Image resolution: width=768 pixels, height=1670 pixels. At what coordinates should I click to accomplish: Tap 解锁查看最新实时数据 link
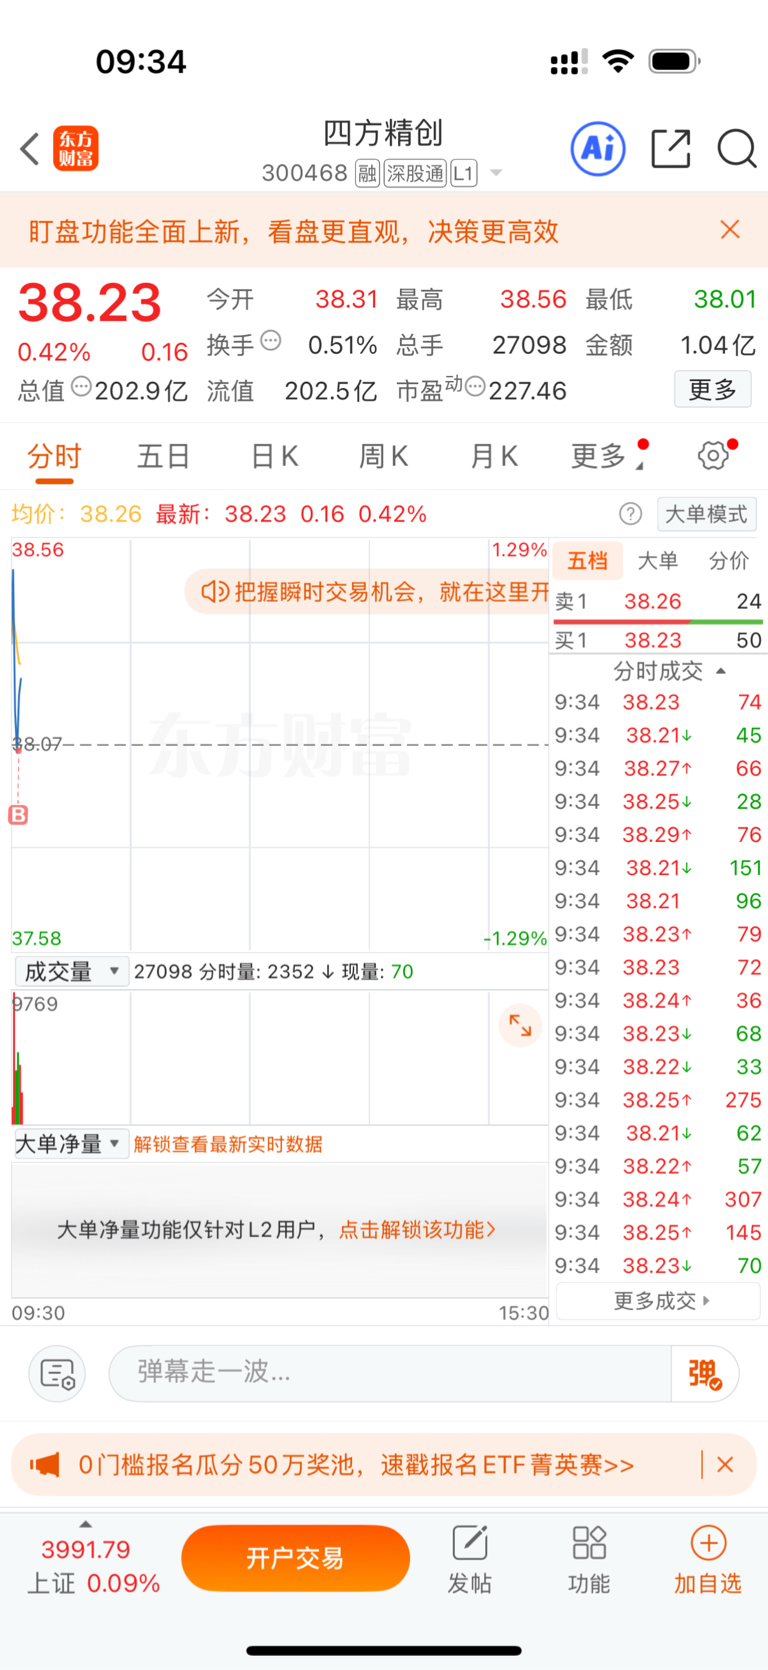[x=228, y=1144]
